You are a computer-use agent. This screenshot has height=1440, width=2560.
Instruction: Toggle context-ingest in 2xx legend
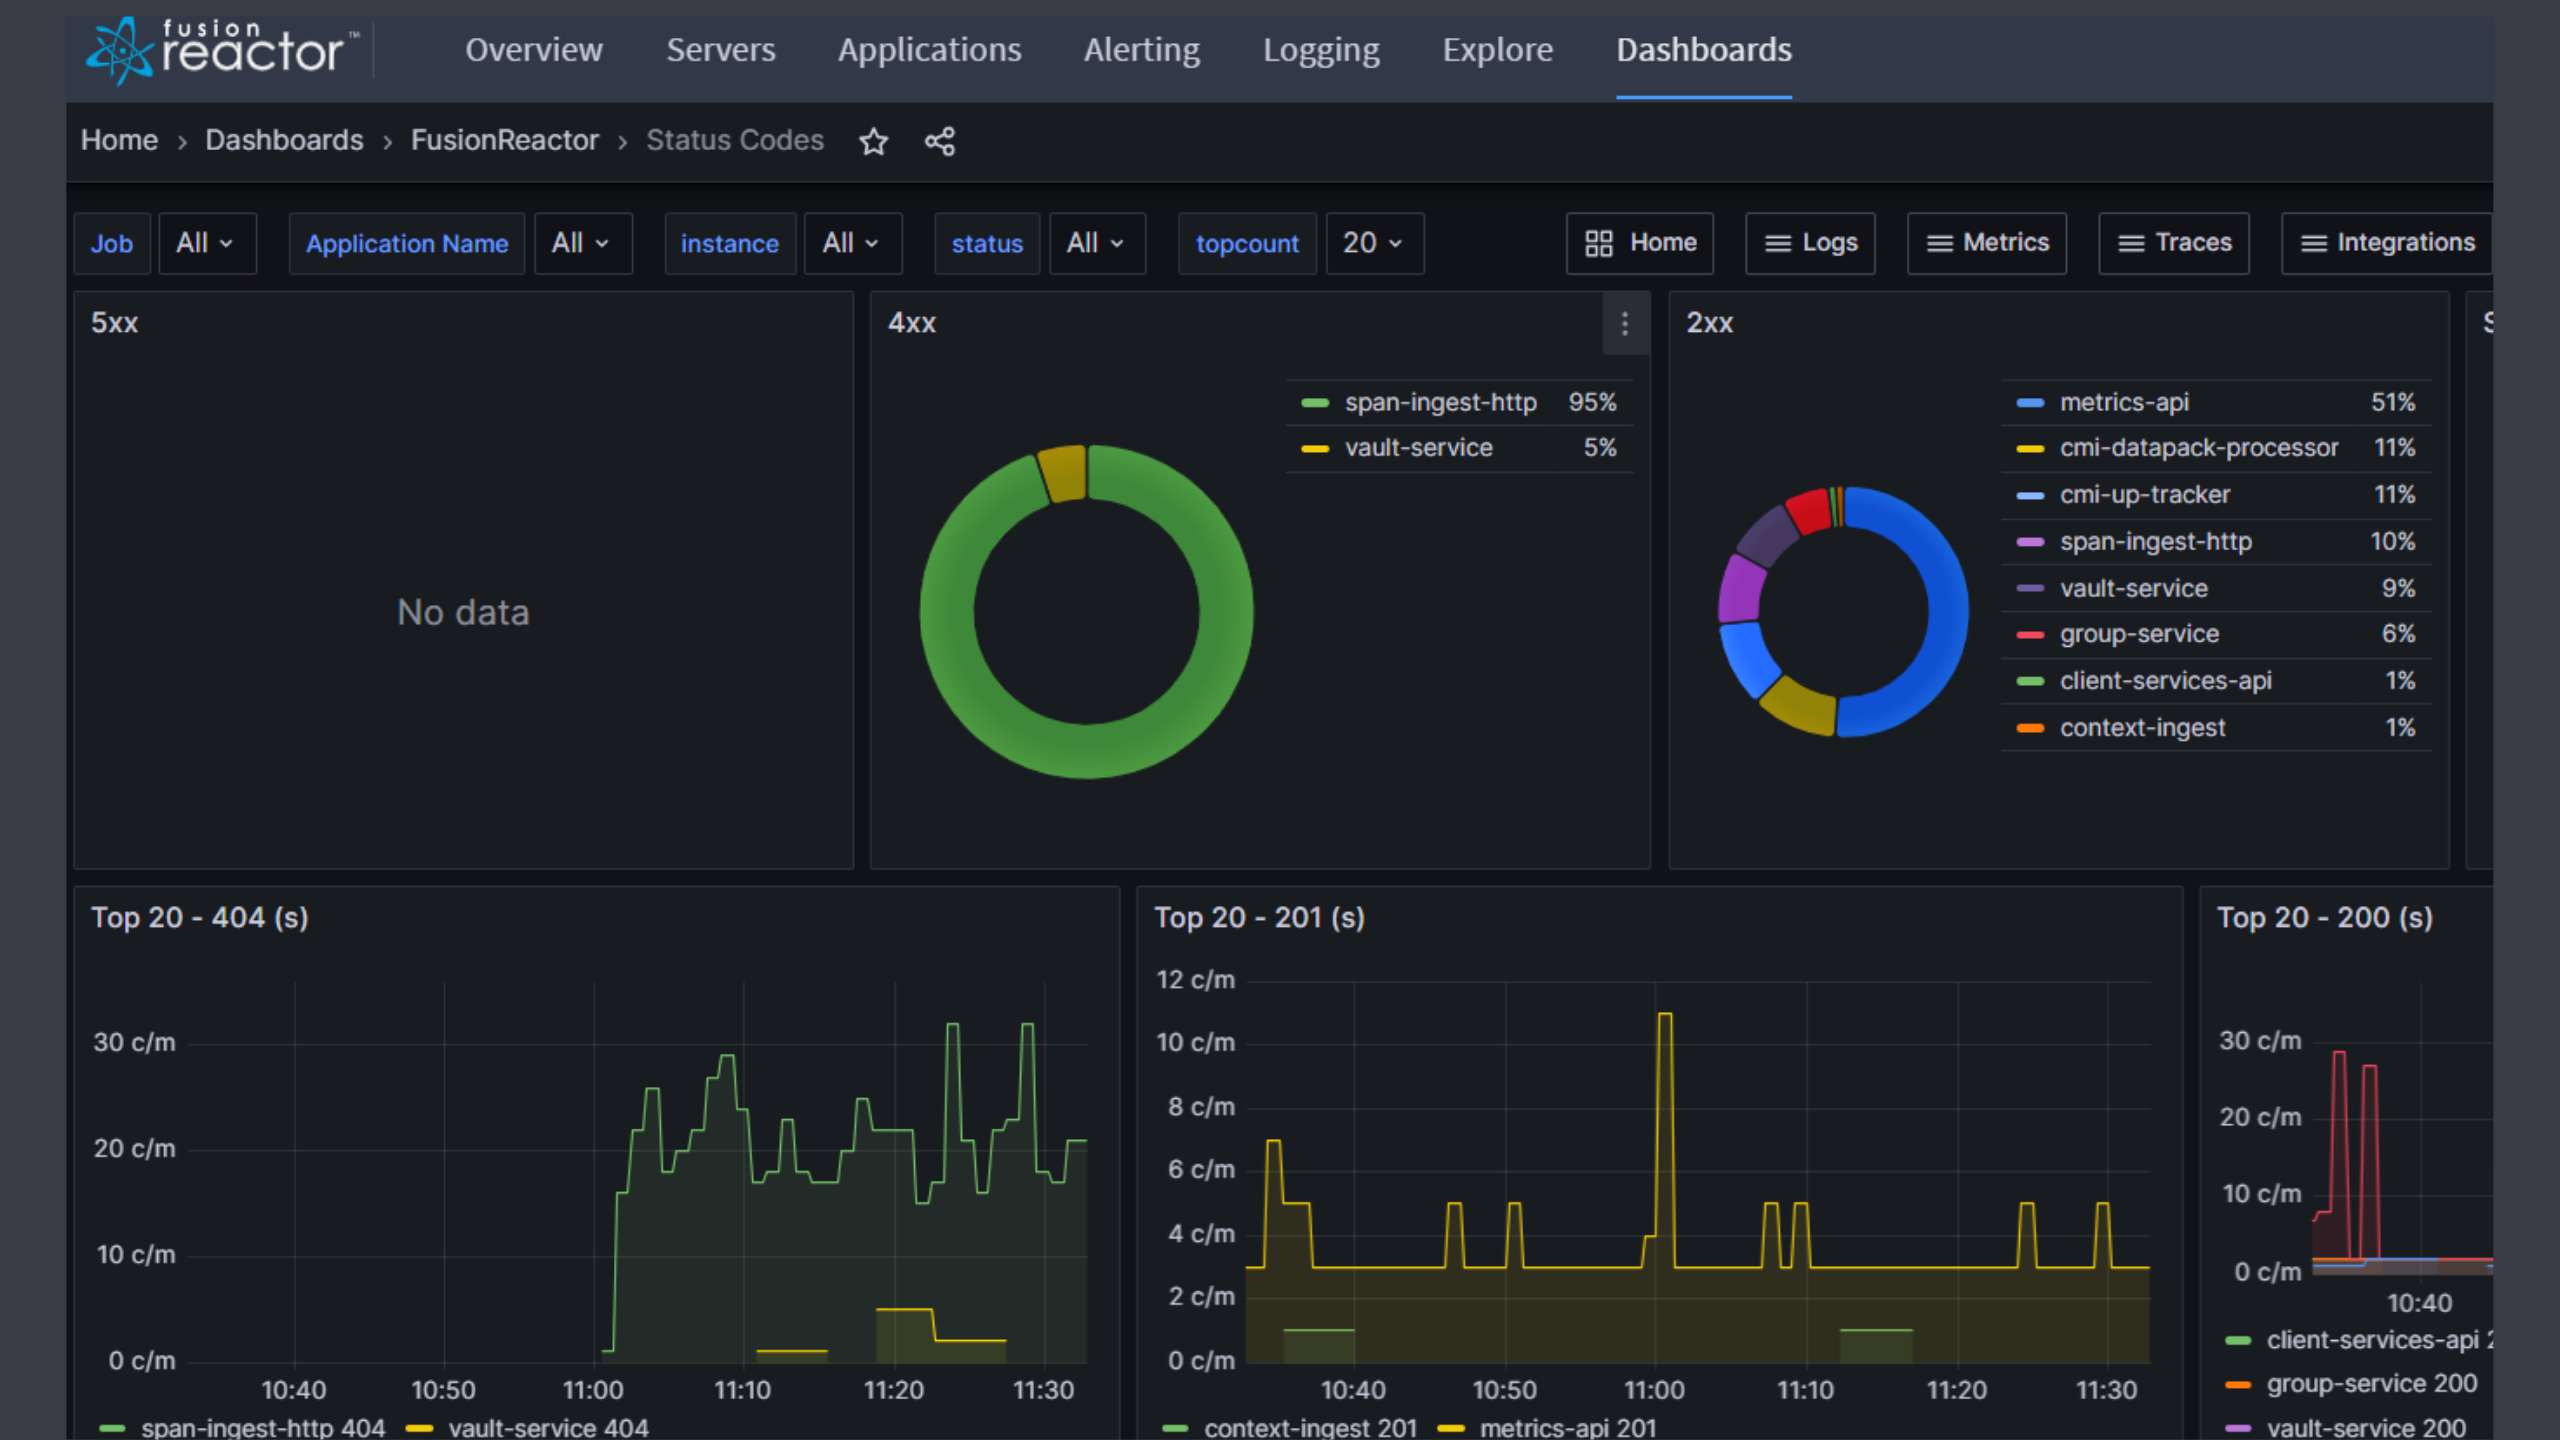click(x=2142, y=728)
